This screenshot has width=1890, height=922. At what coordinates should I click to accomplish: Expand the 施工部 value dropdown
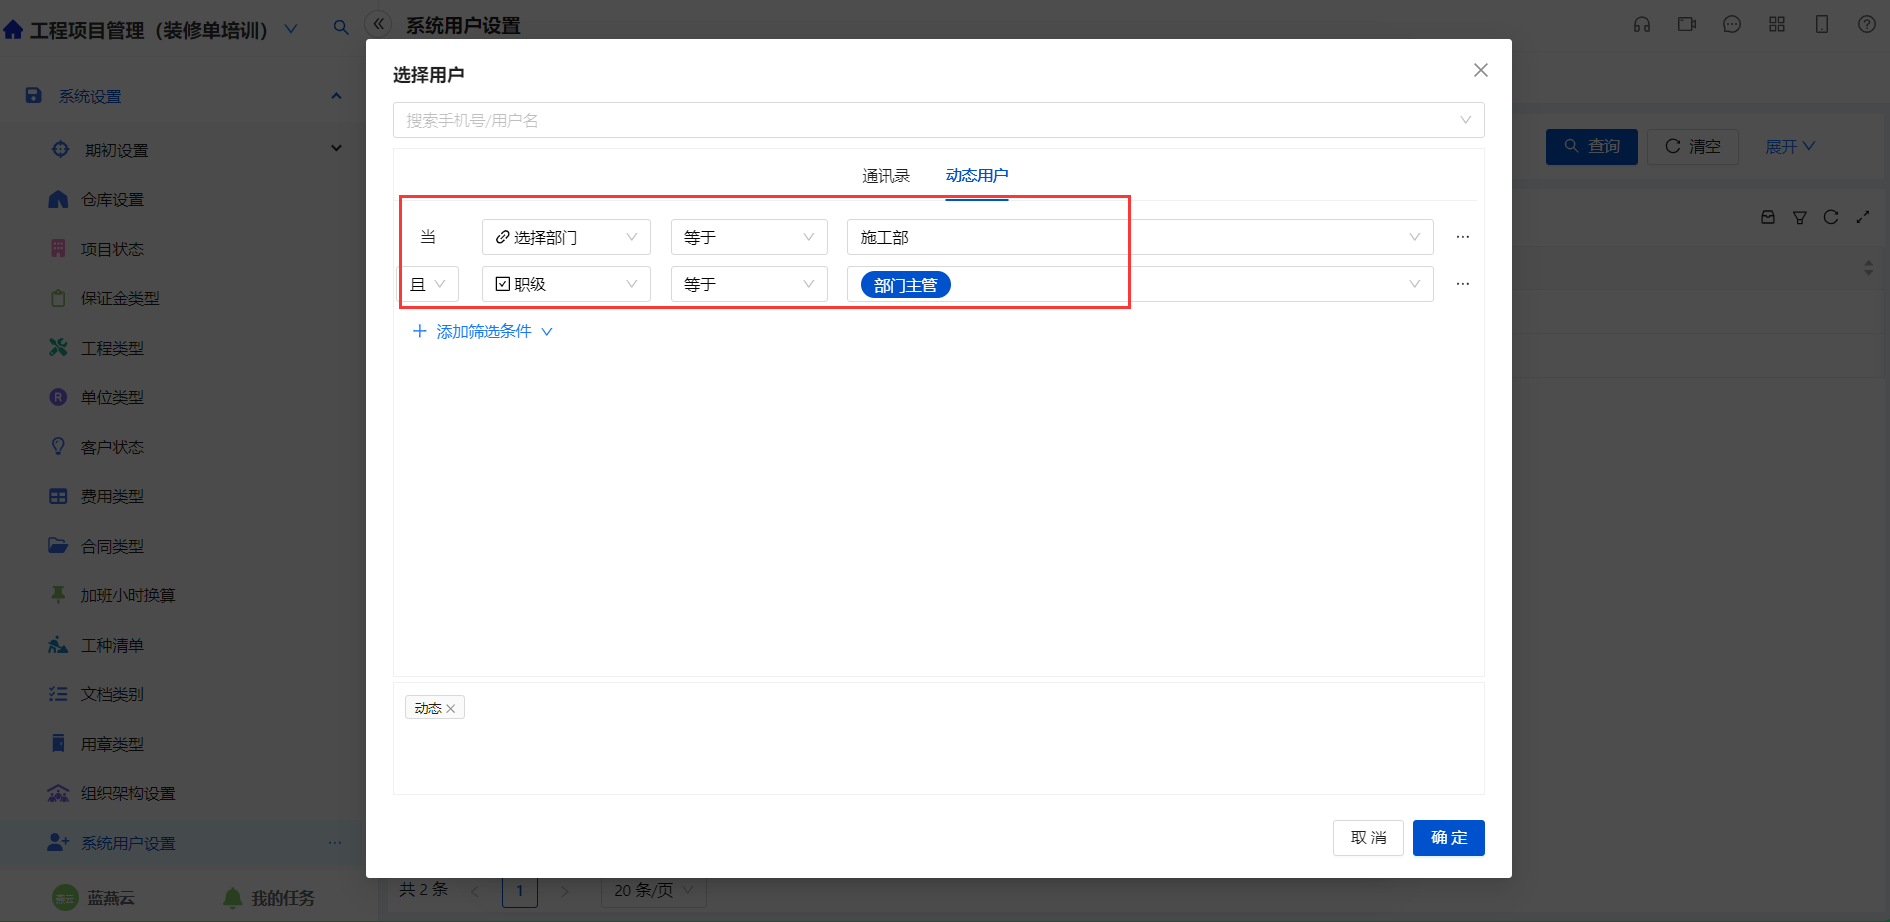[1140, 237]
